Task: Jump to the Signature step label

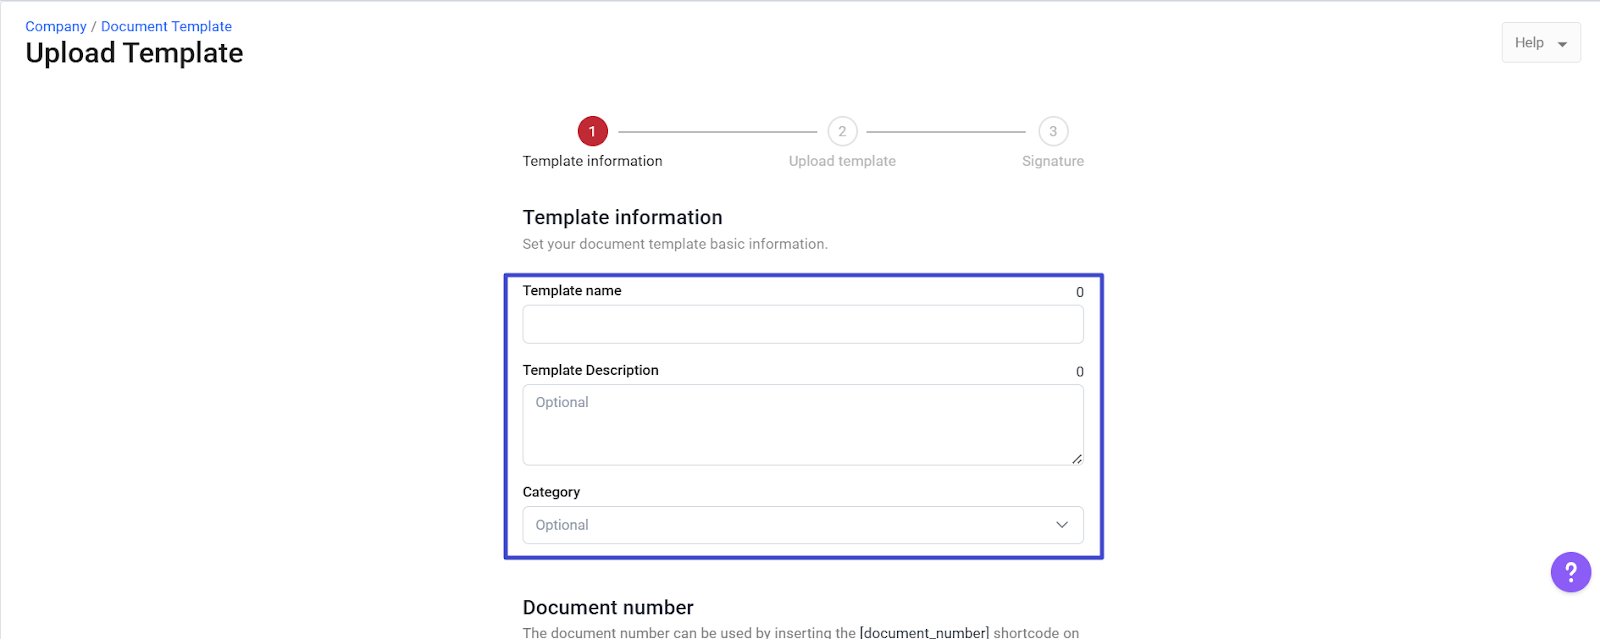Action: 1053,161
